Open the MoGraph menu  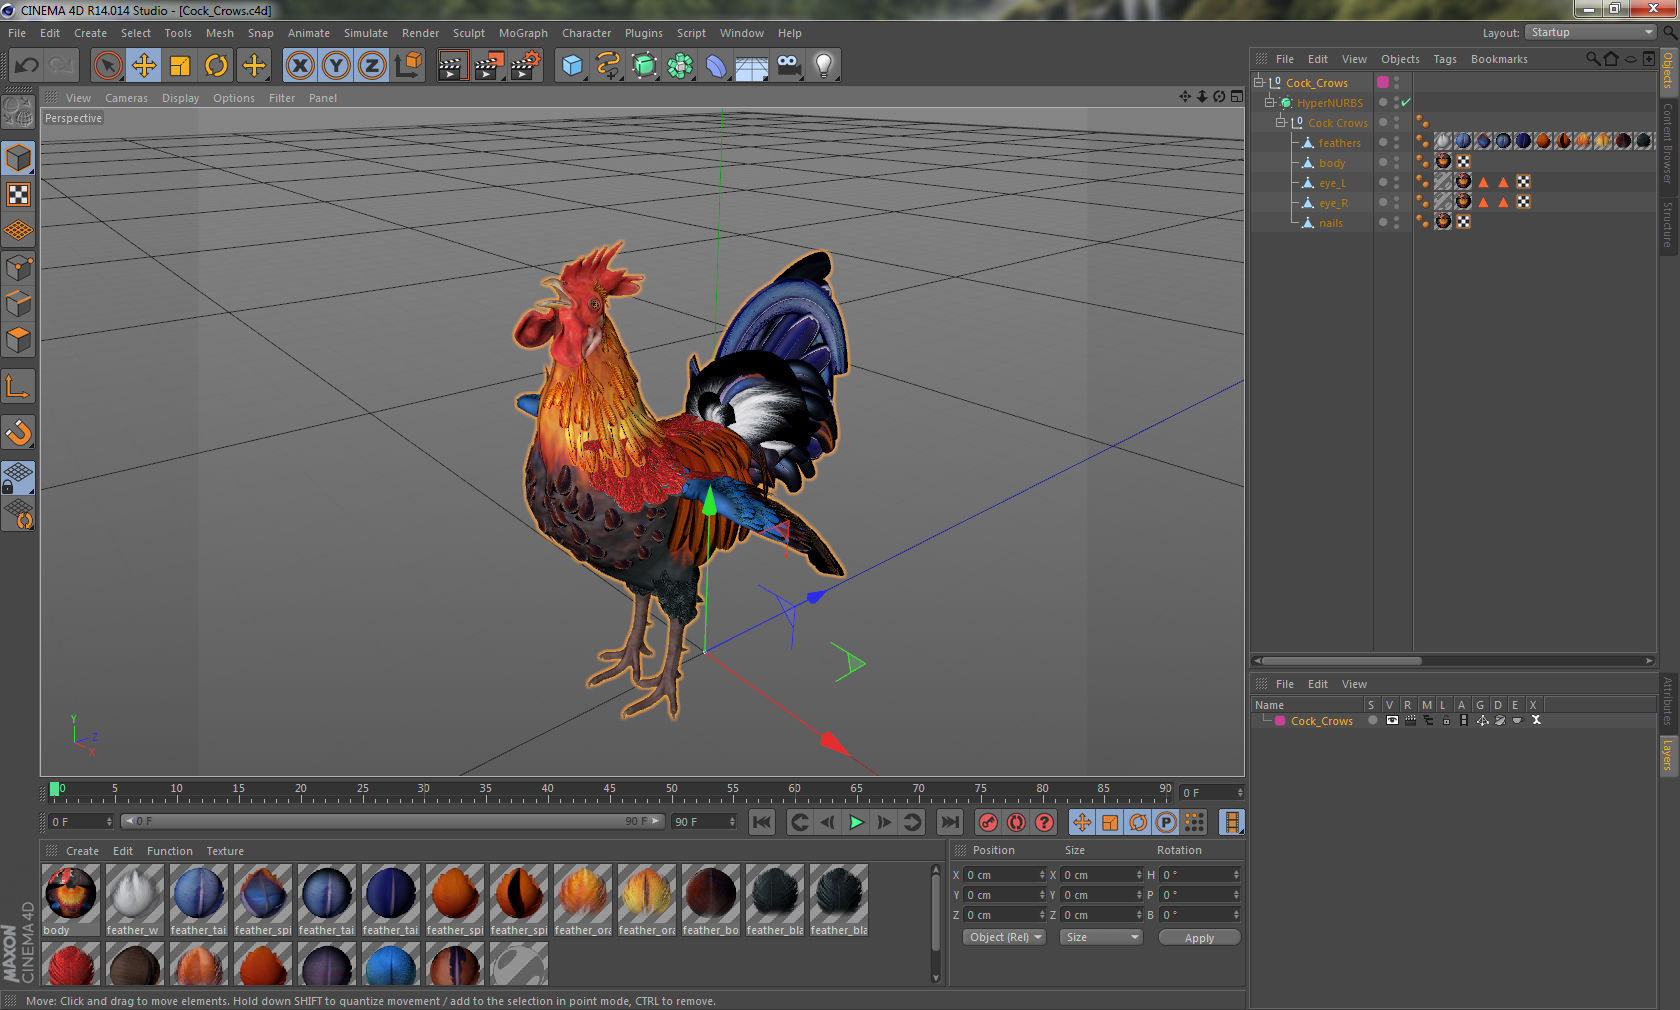(x=523, y=33)
